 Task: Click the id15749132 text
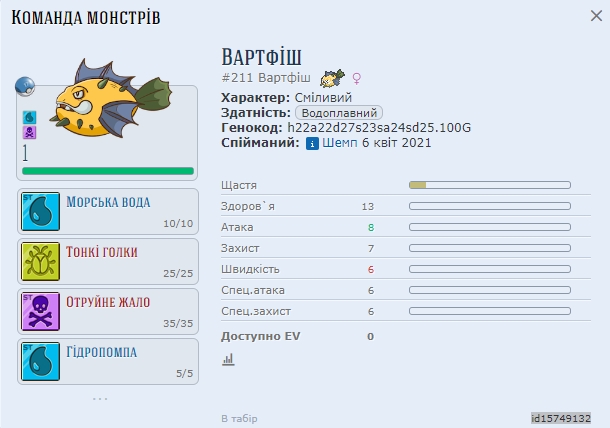561,418
